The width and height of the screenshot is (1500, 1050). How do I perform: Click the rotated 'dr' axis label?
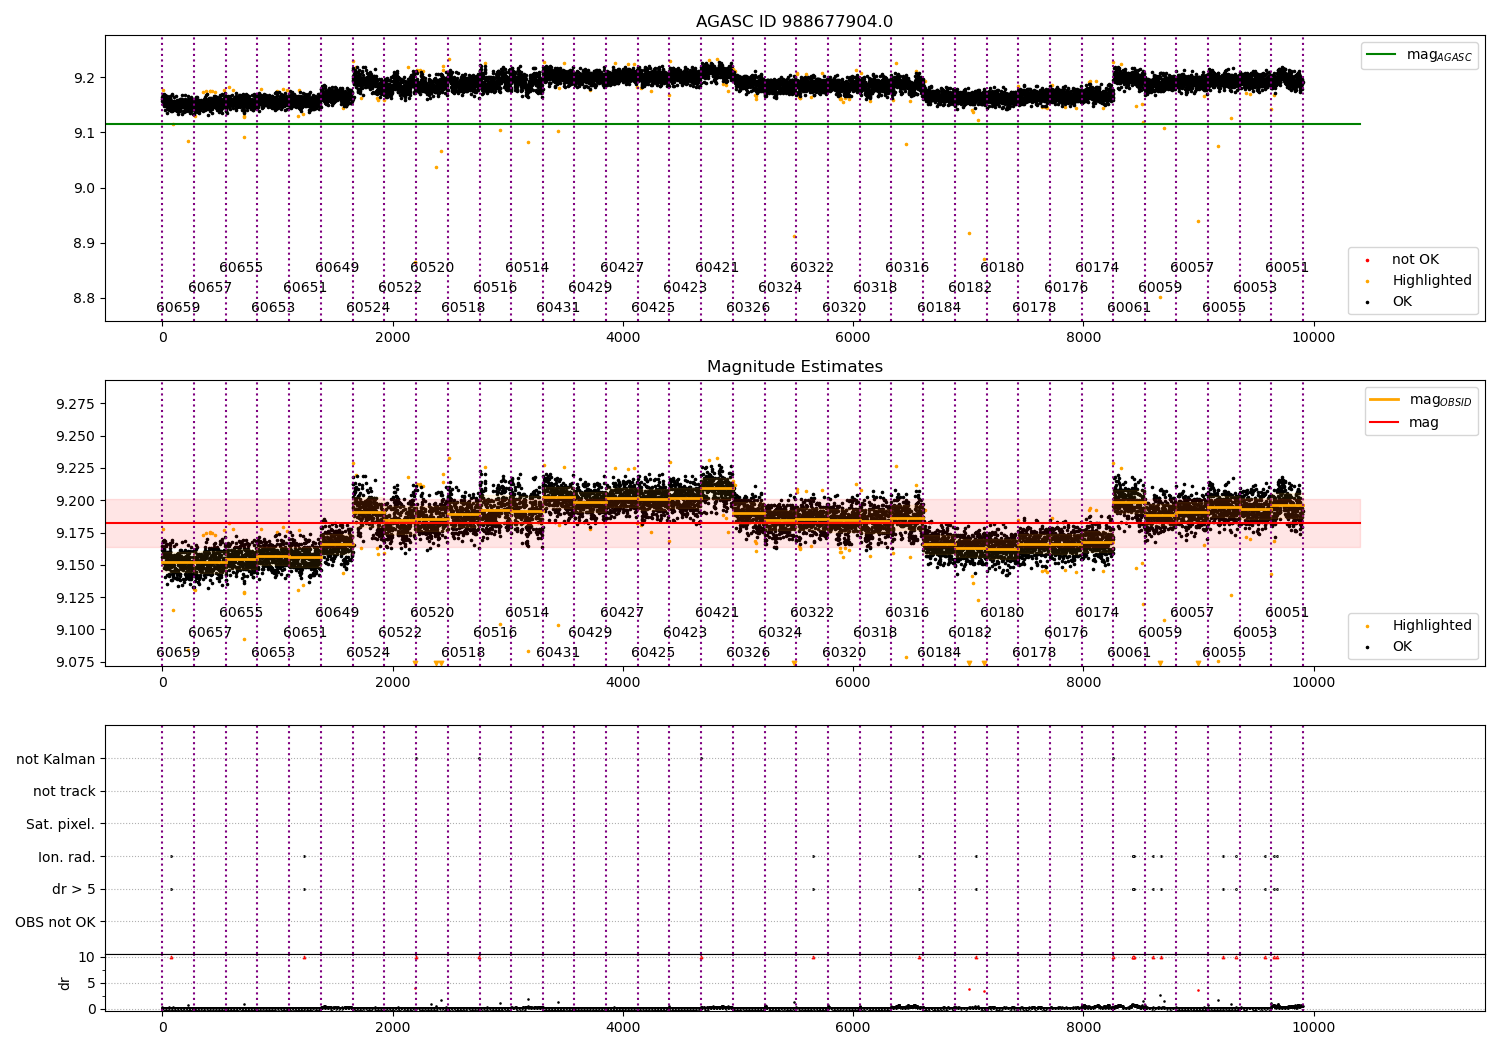[65, 983]
